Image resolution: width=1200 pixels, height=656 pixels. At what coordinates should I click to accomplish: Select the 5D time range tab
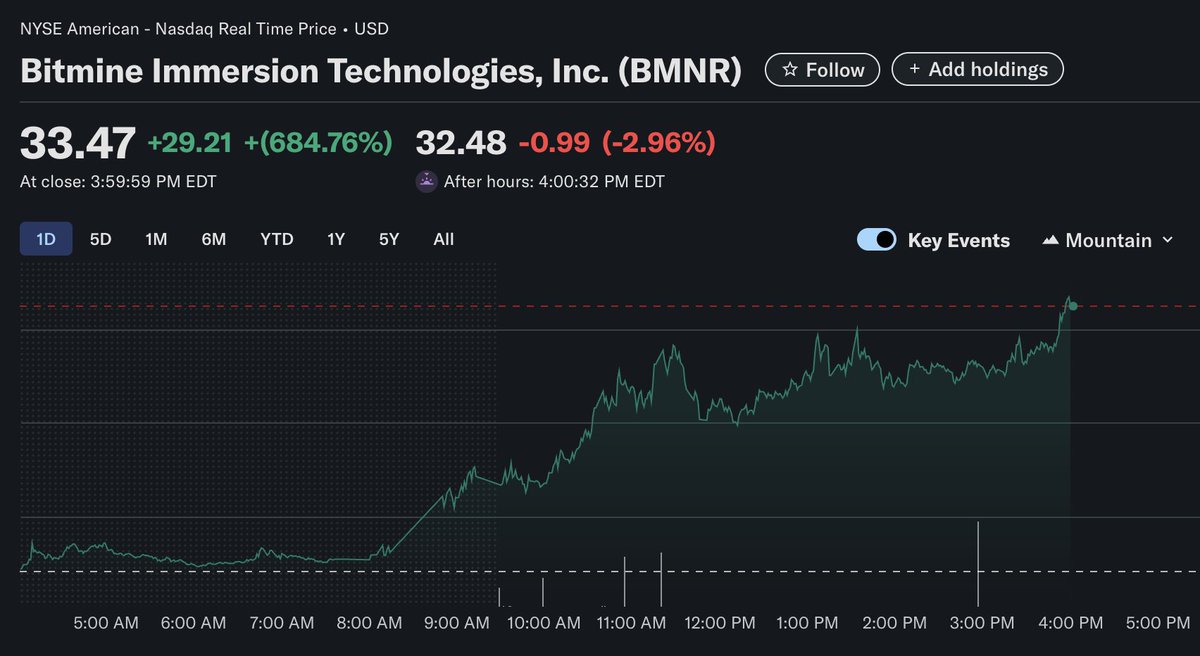[100, 239]
